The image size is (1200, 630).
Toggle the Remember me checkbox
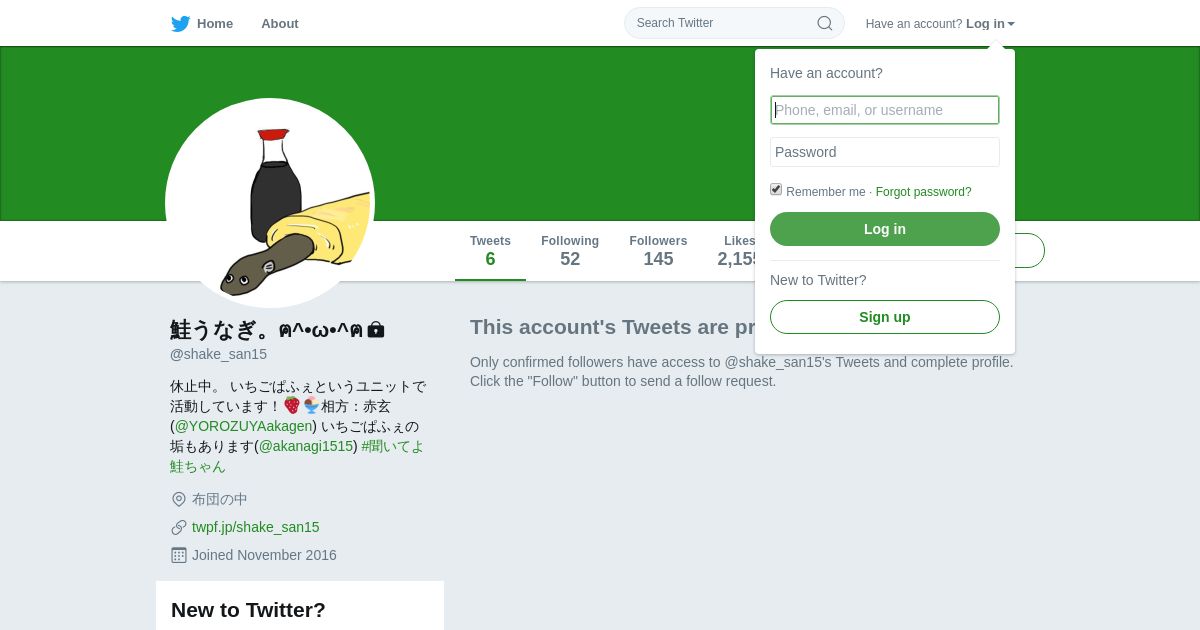click(776, 189)
